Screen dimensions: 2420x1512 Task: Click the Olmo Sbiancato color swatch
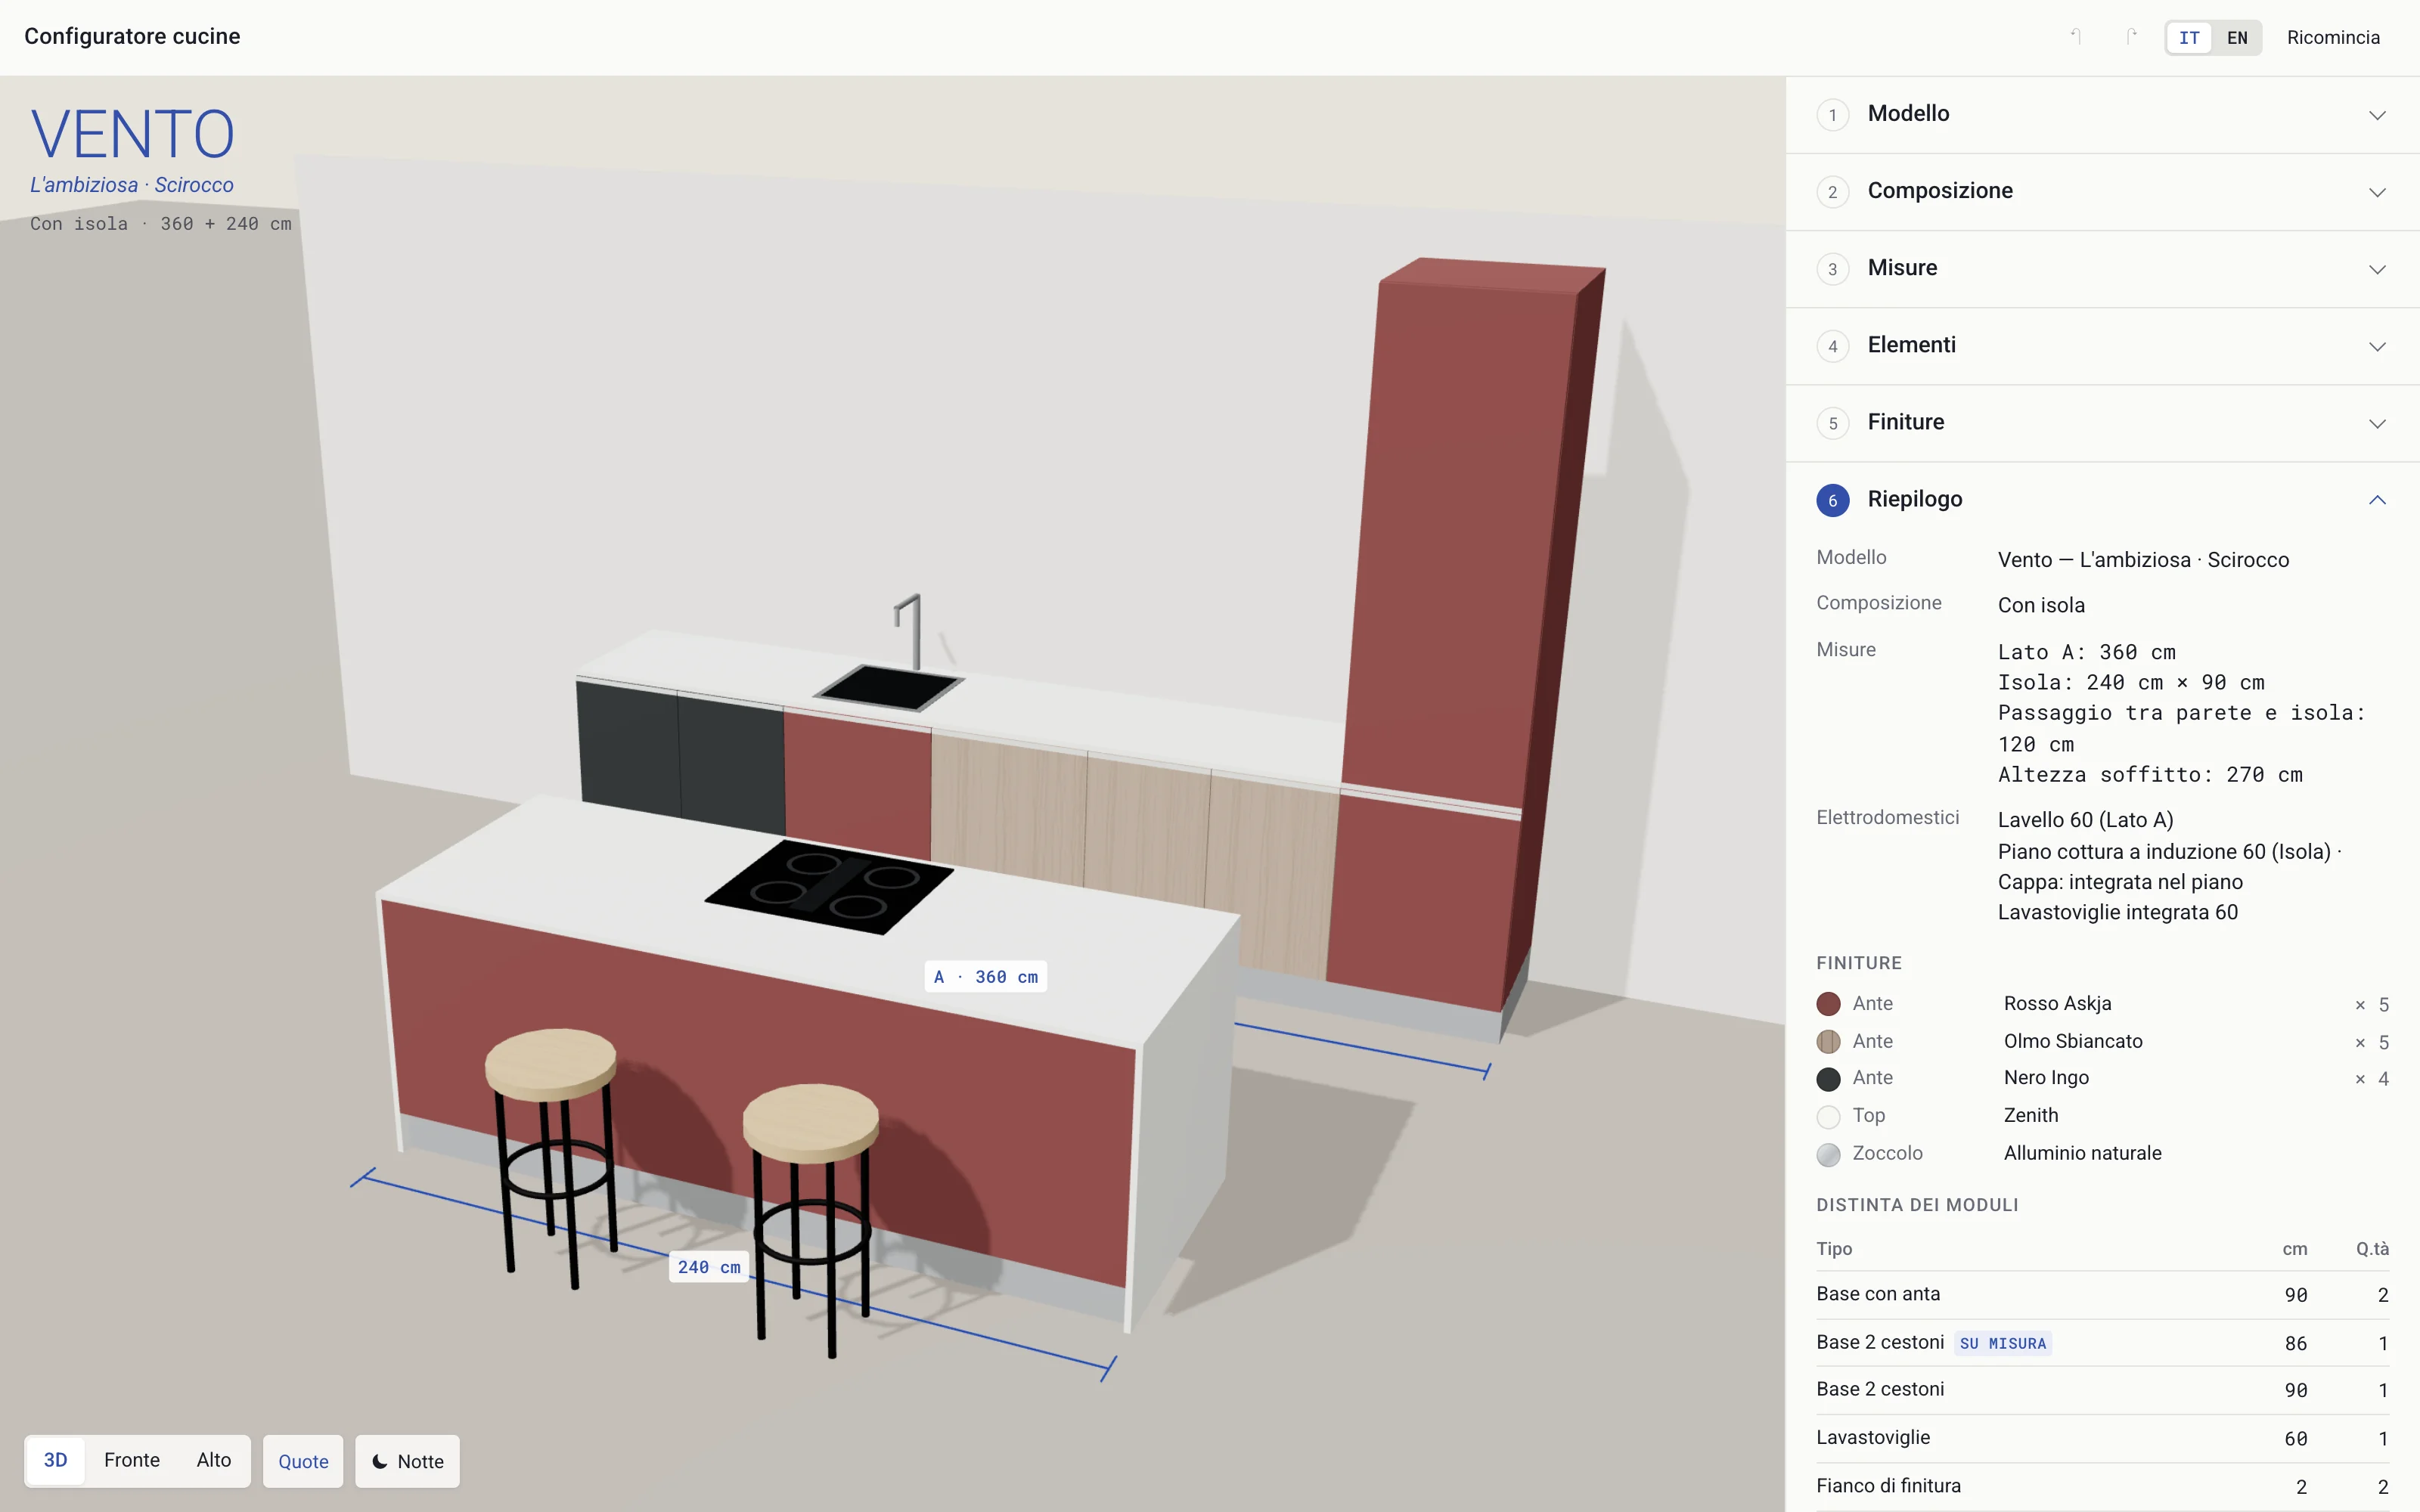1828,1042
